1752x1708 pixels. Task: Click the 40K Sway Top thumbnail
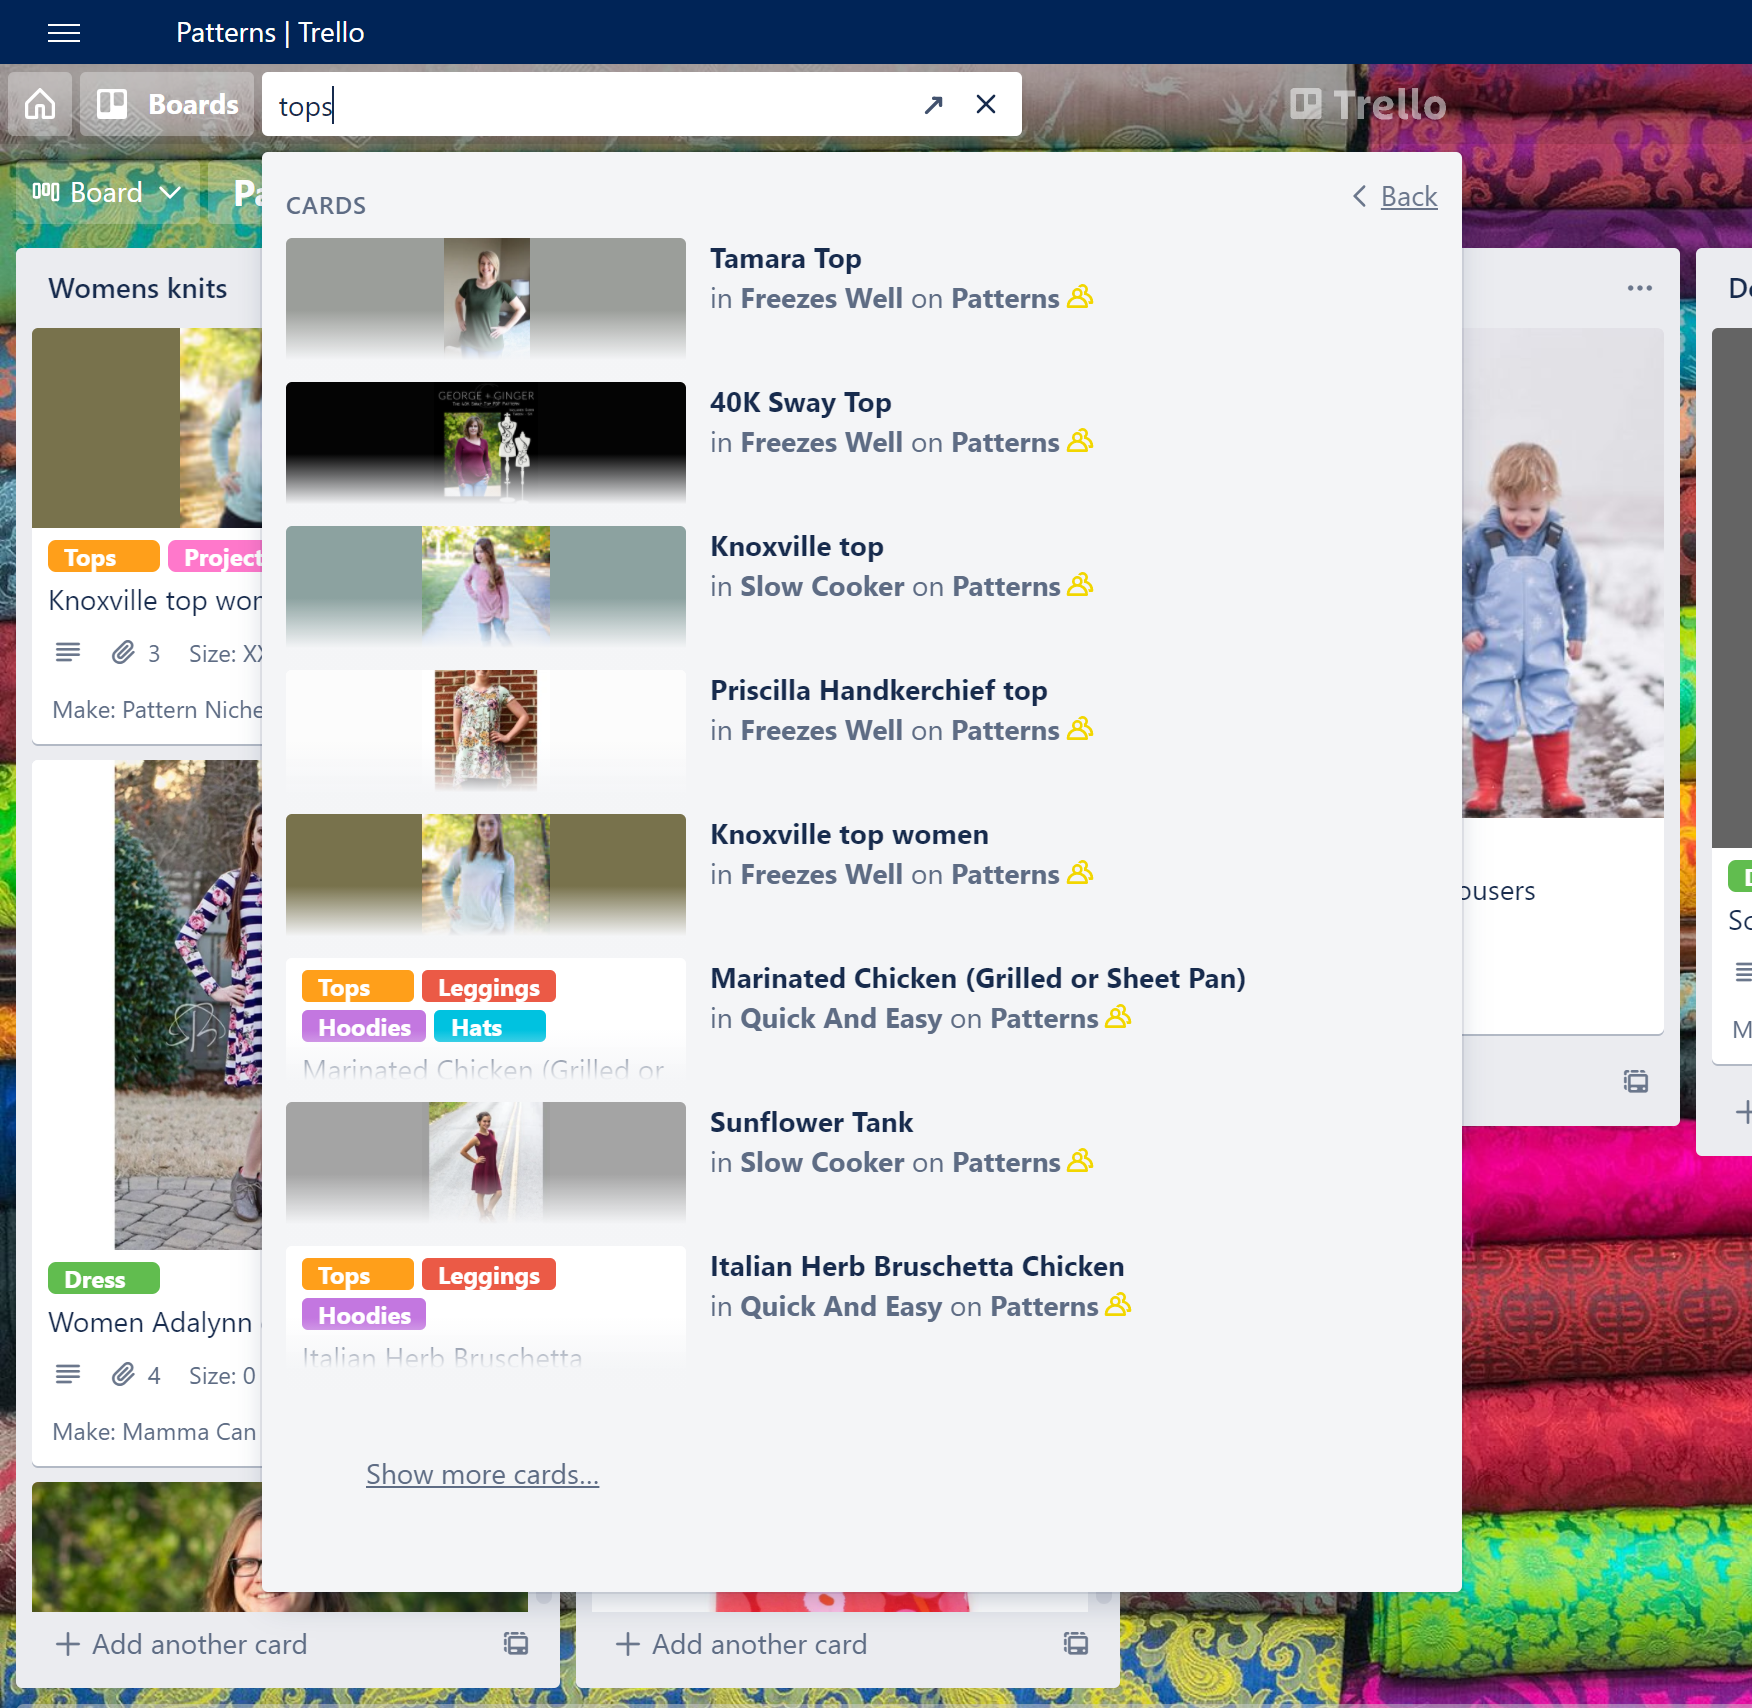tap(486, 442)
